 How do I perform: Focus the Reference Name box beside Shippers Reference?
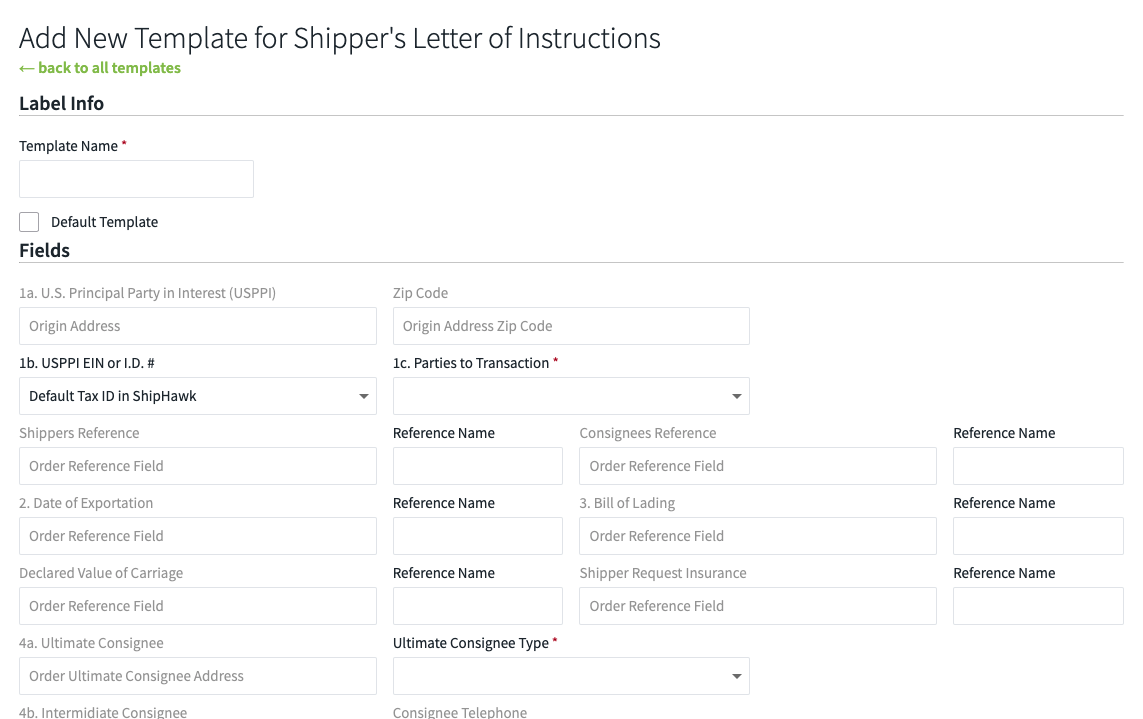477,466
